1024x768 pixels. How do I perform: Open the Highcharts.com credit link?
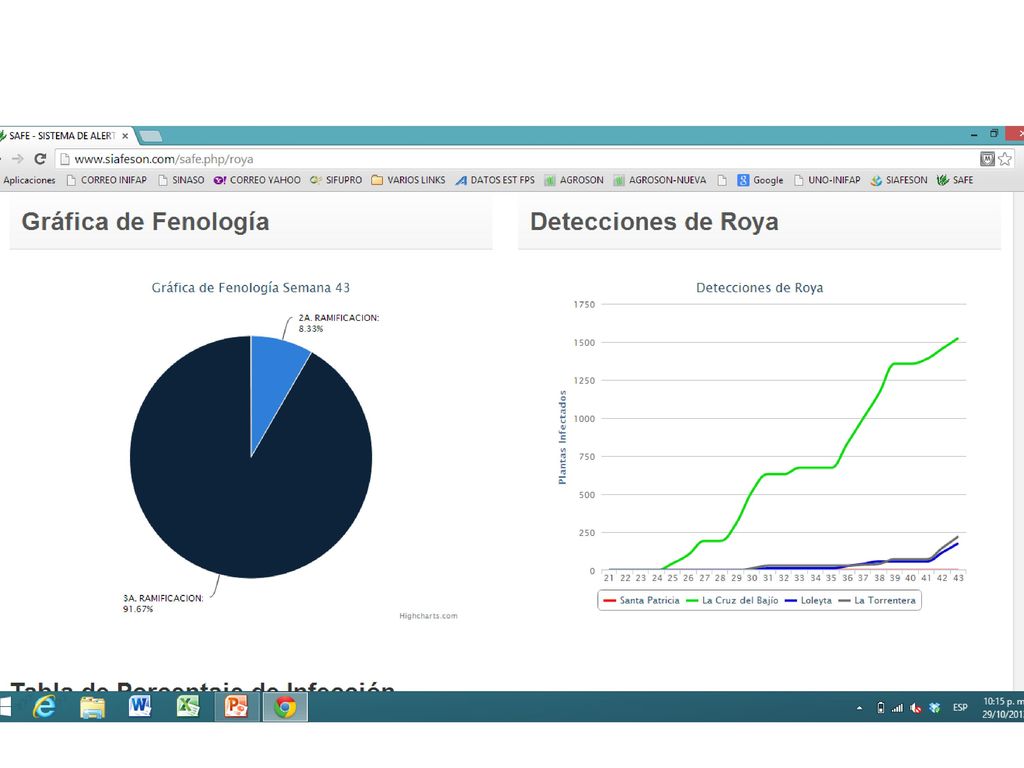pyautogui.click(x=428, y=616)
